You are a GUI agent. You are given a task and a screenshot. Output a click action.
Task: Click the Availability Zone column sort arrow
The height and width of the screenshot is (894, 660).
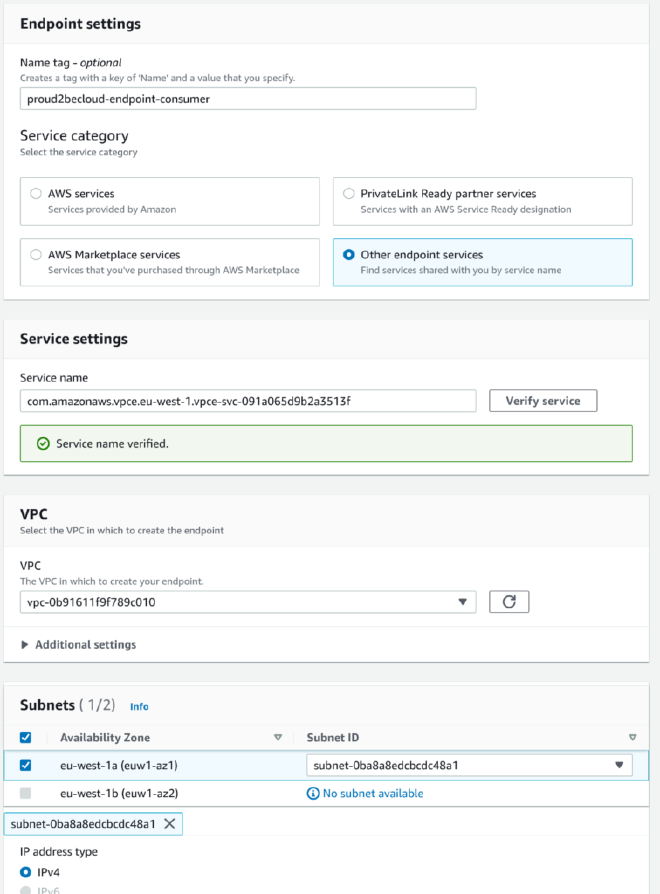click(x=279, y=737)
